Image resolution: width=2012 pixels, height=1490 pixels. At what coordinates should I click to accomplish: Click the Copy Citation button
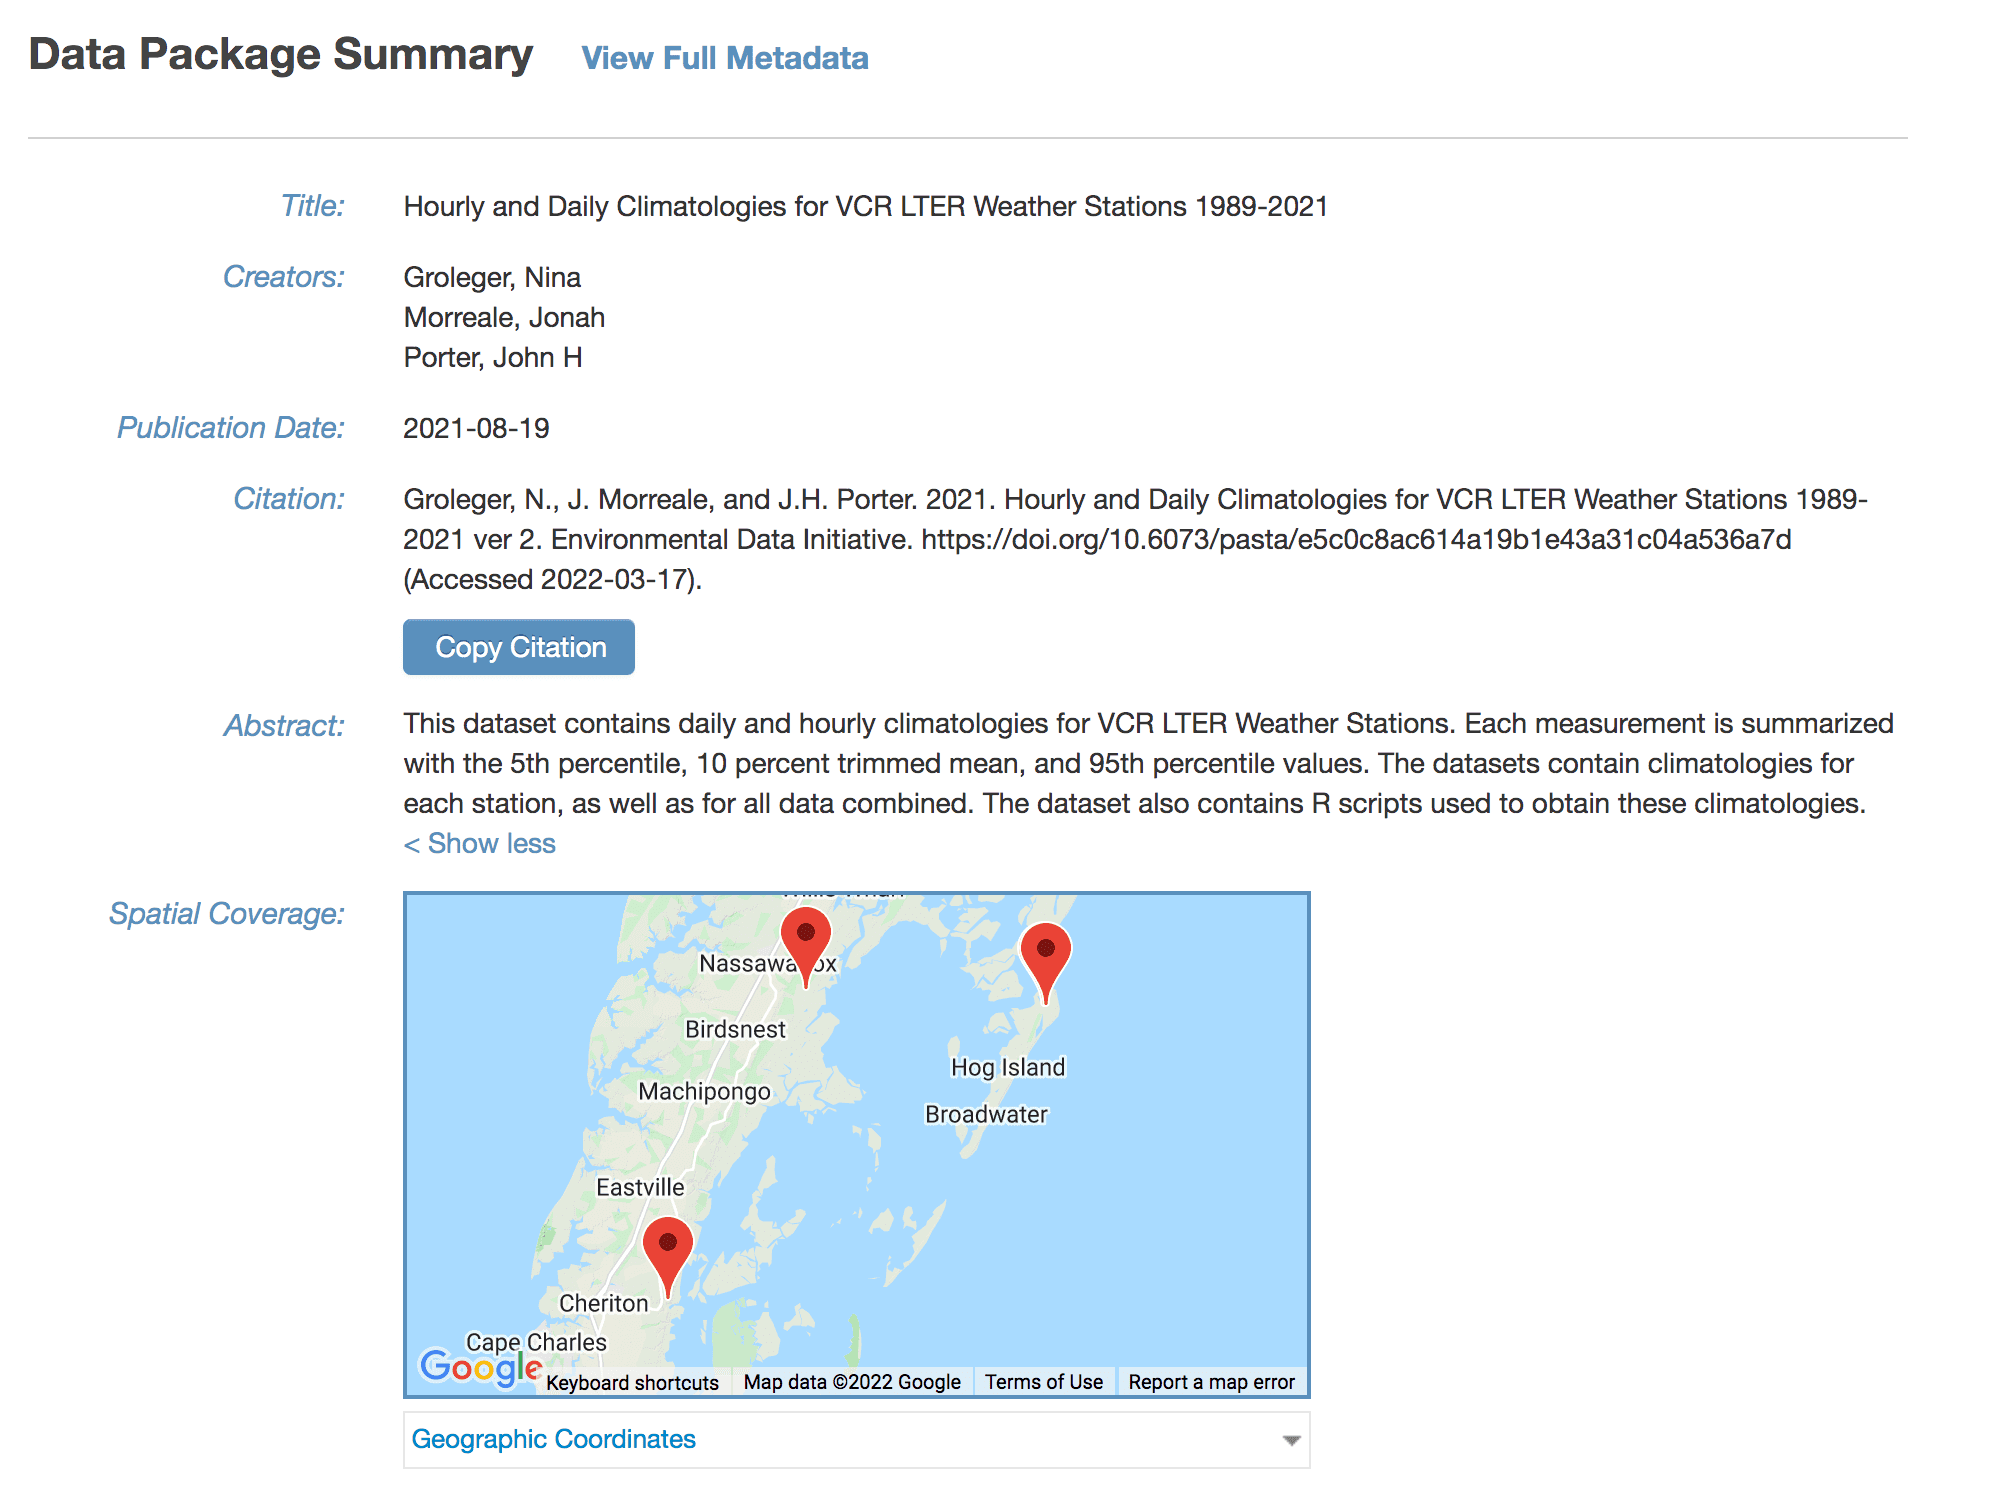(518, 647)
